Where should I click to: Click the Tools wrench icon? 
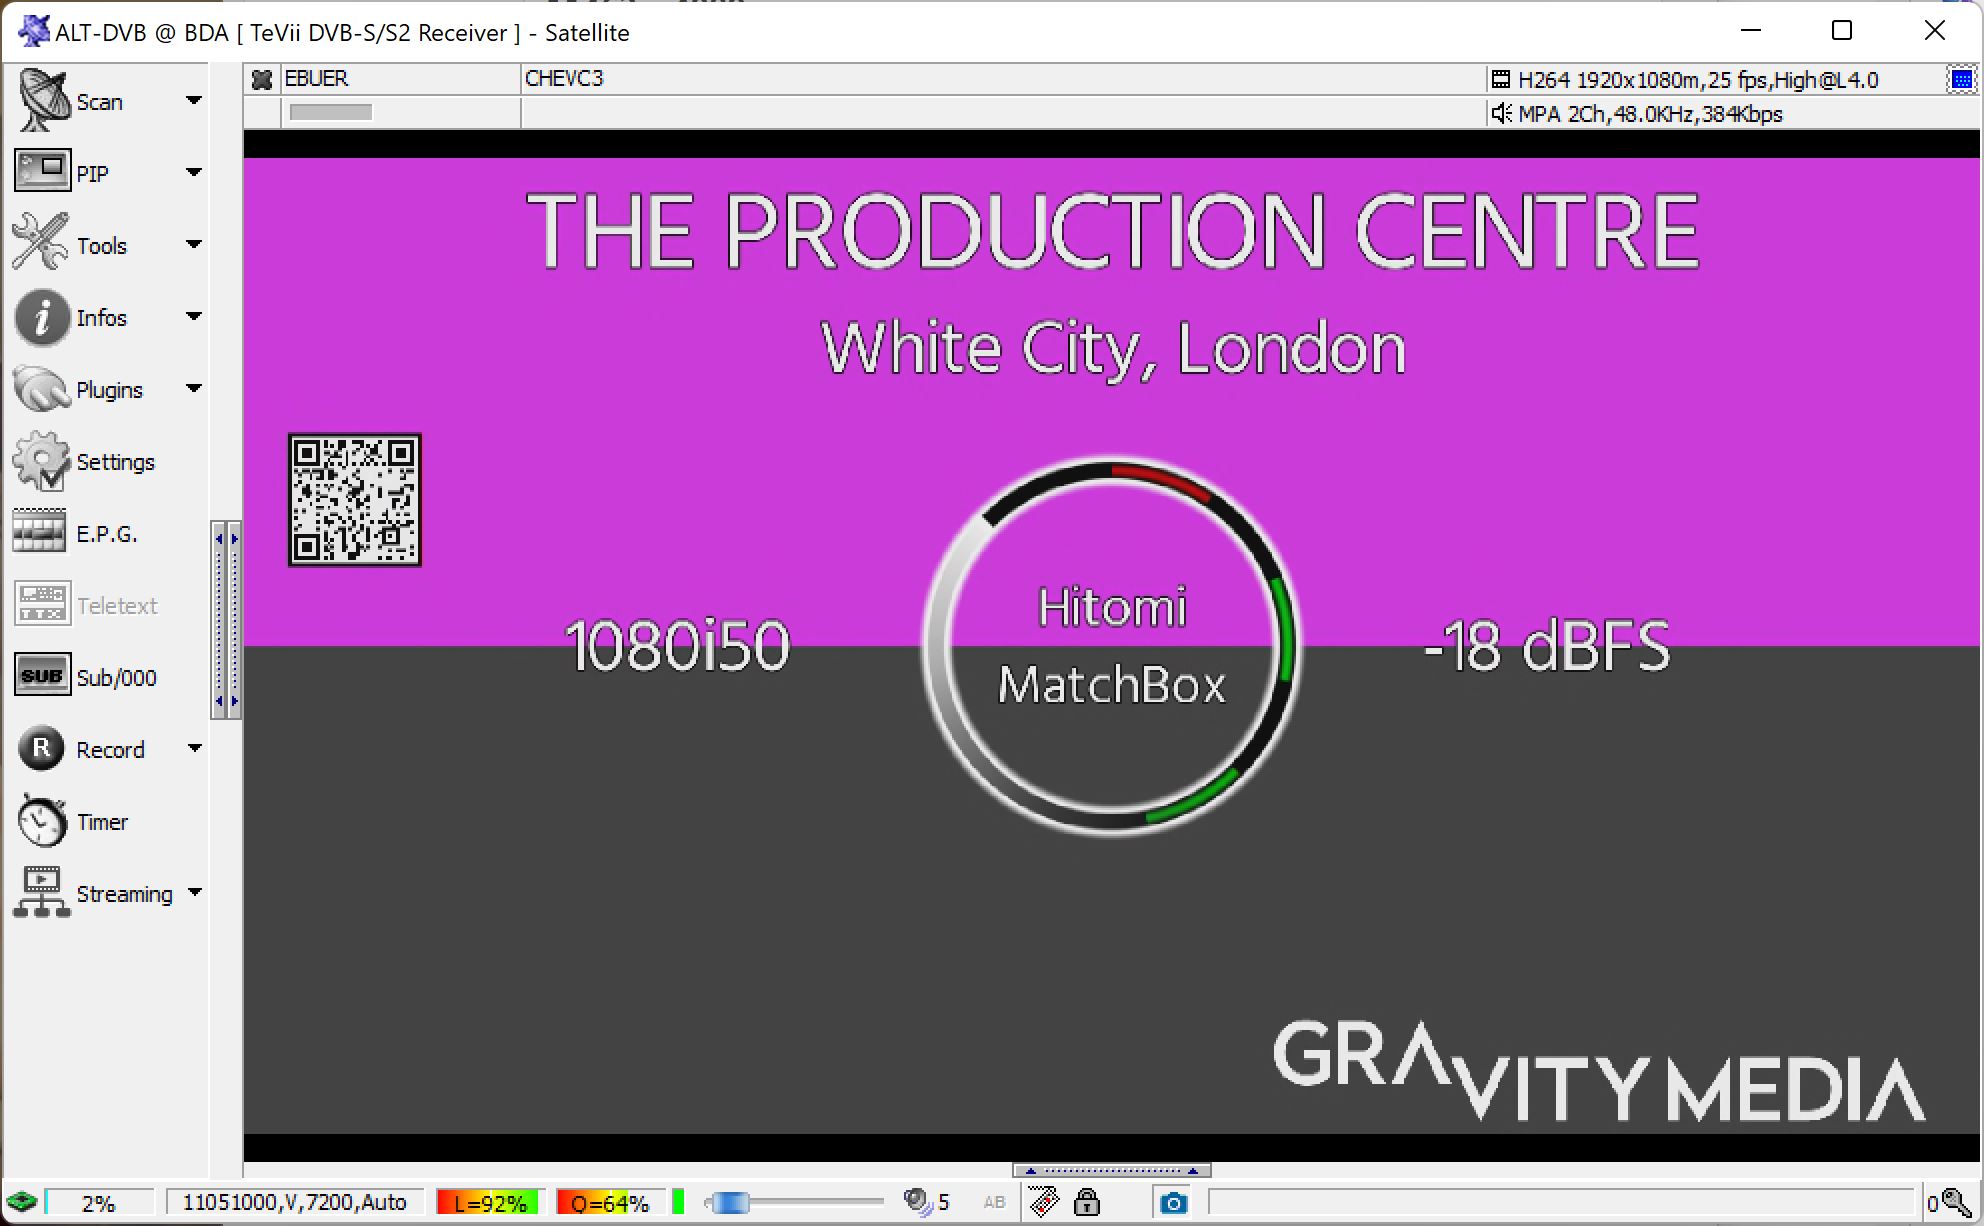(42, 243)
